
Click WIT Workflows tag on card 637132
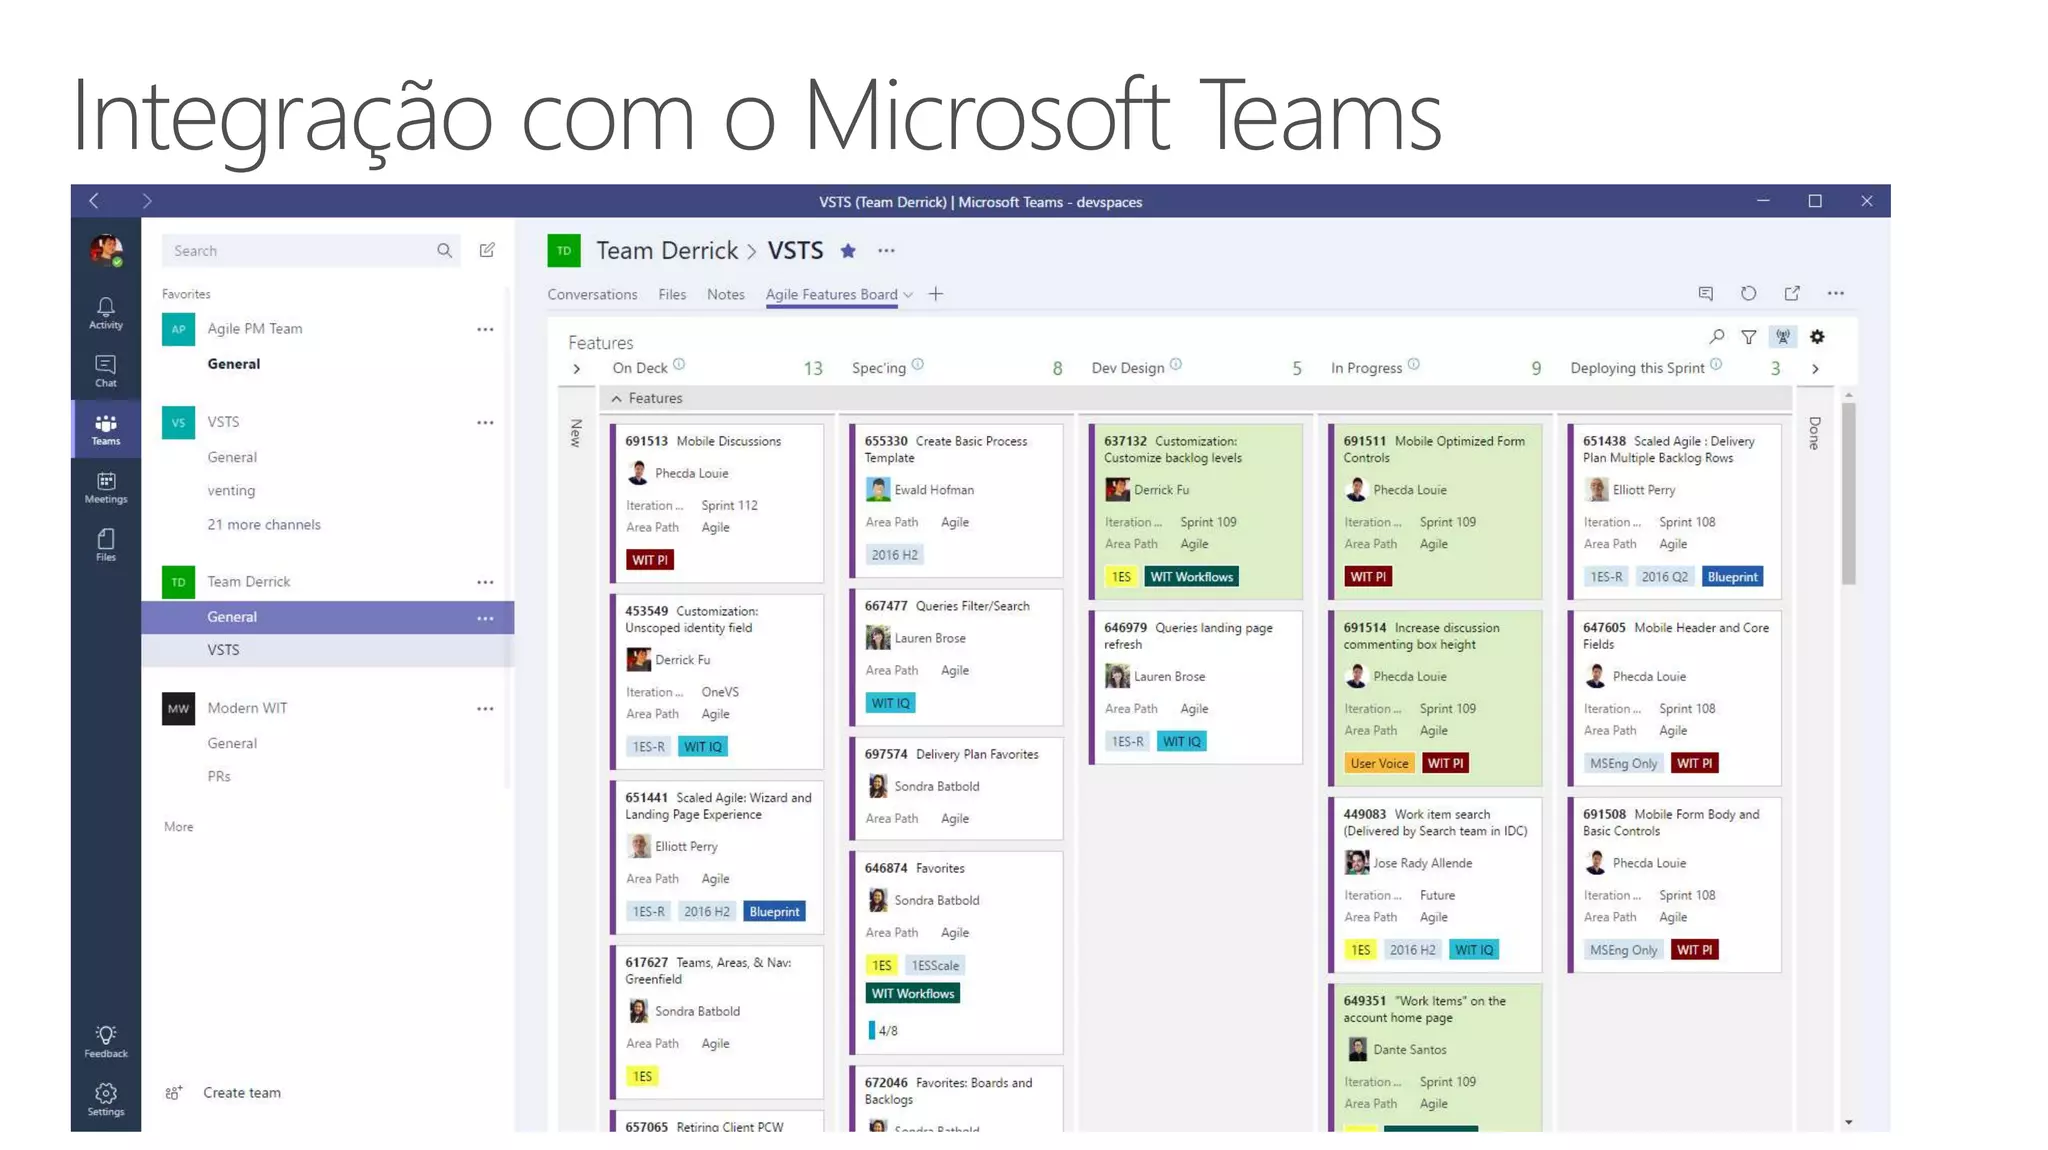pyautogui.click(x=1191, y=577)
